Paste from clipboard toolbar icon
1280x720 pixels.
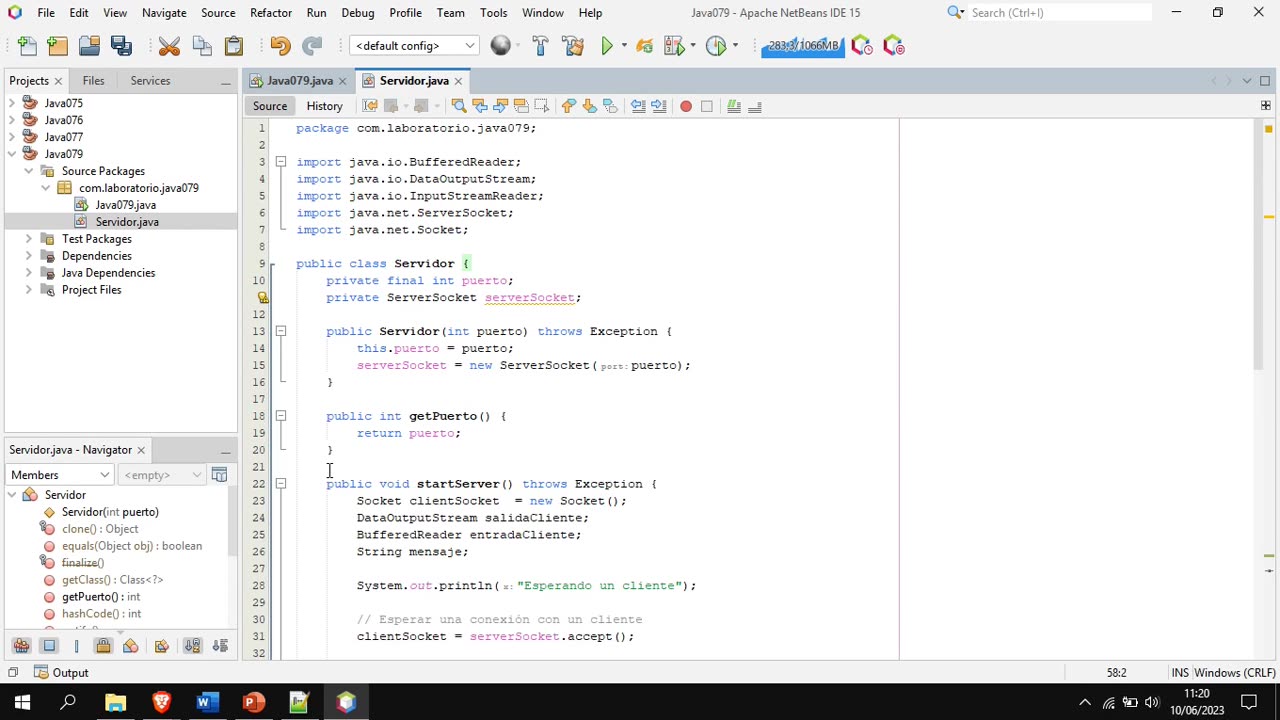tap(233, 46)
